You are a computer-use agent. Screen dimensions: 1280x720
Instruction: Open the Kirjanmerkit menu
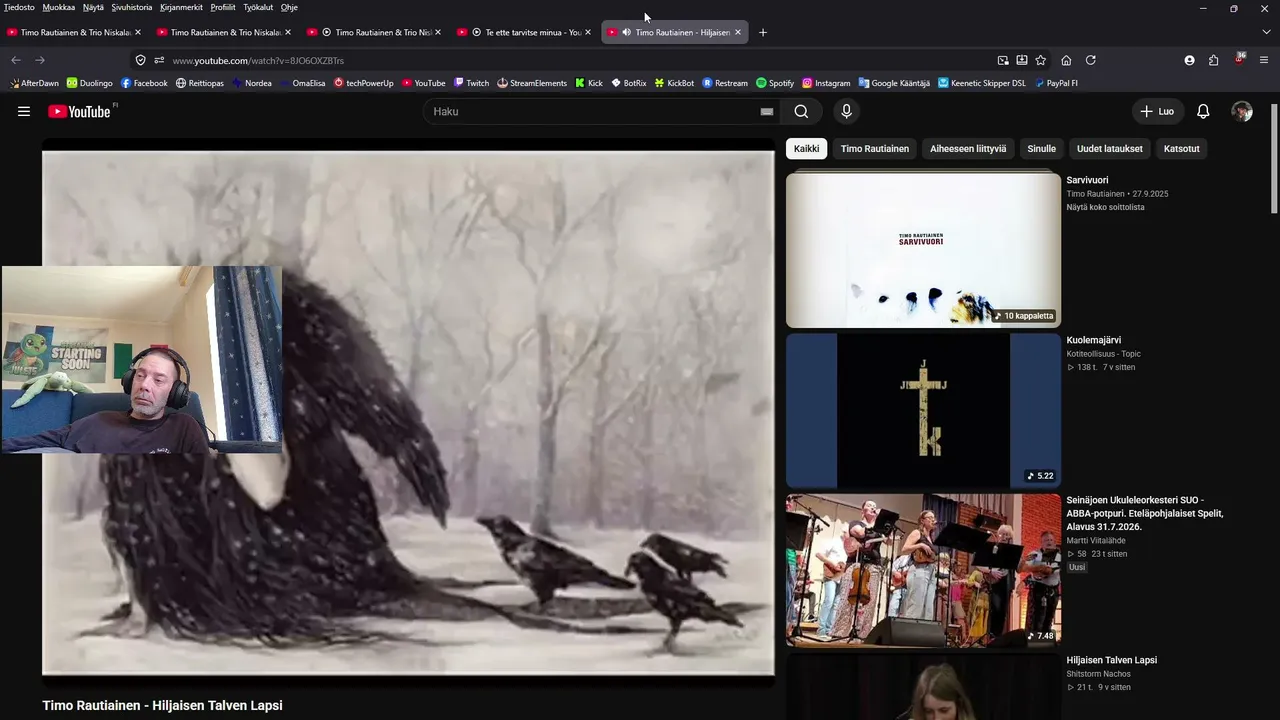(182, 7)
